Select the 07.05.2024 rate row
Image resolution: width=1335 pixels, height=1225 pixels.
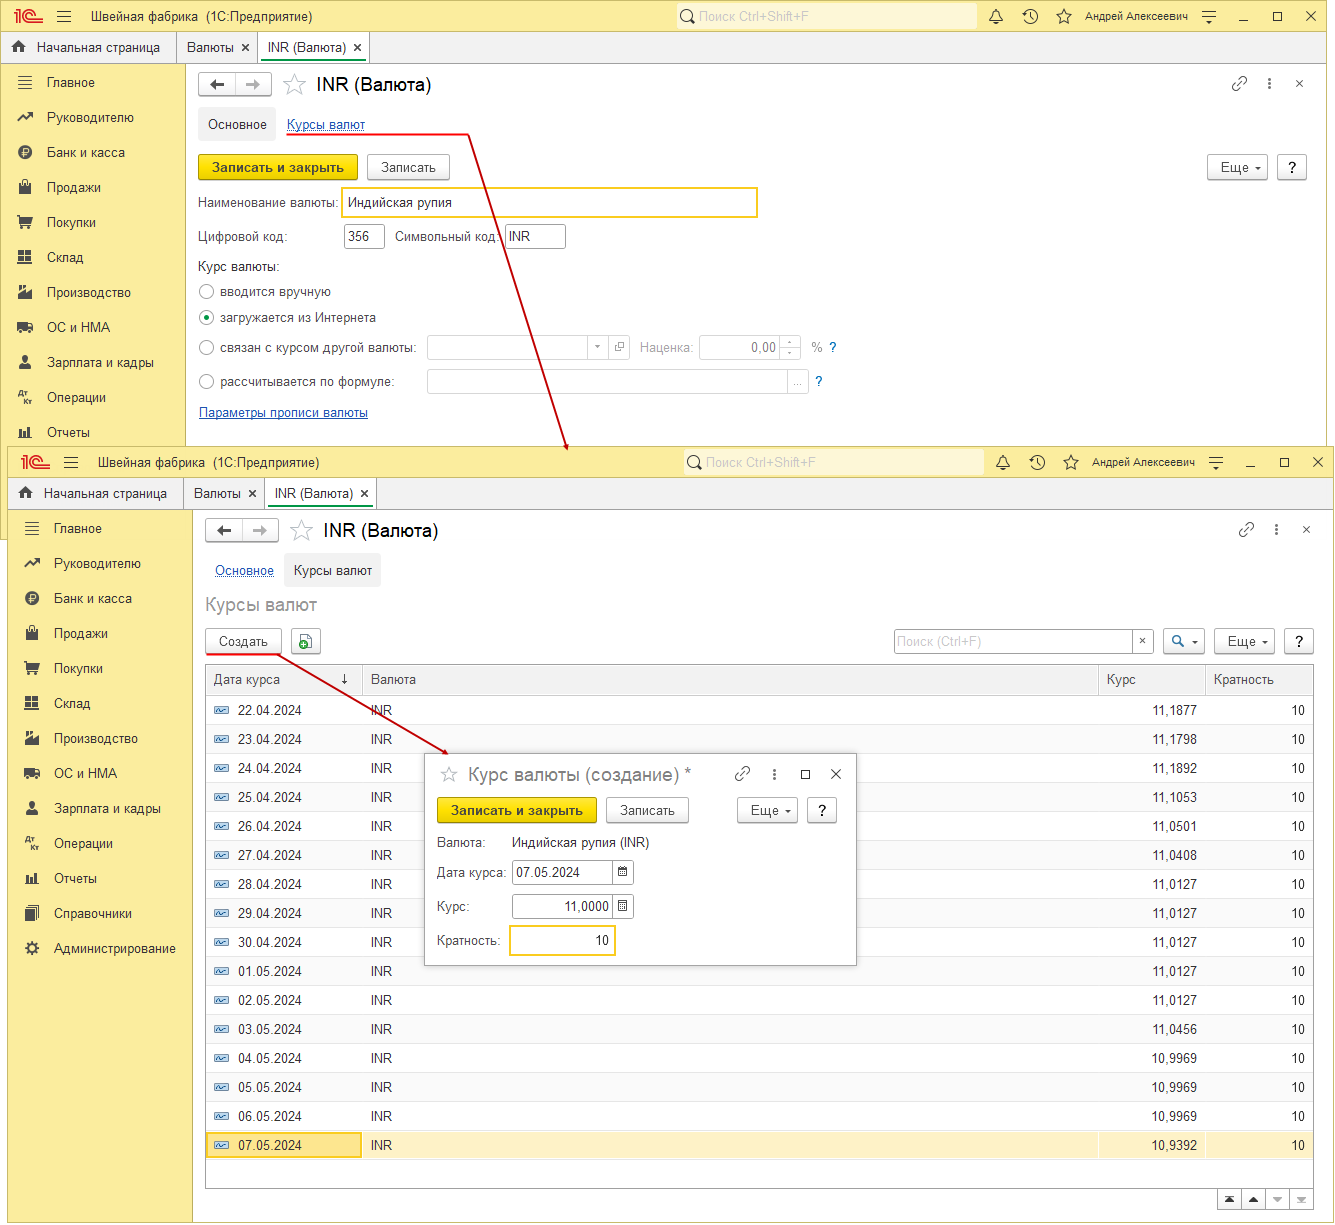[x=759, y=1145]
